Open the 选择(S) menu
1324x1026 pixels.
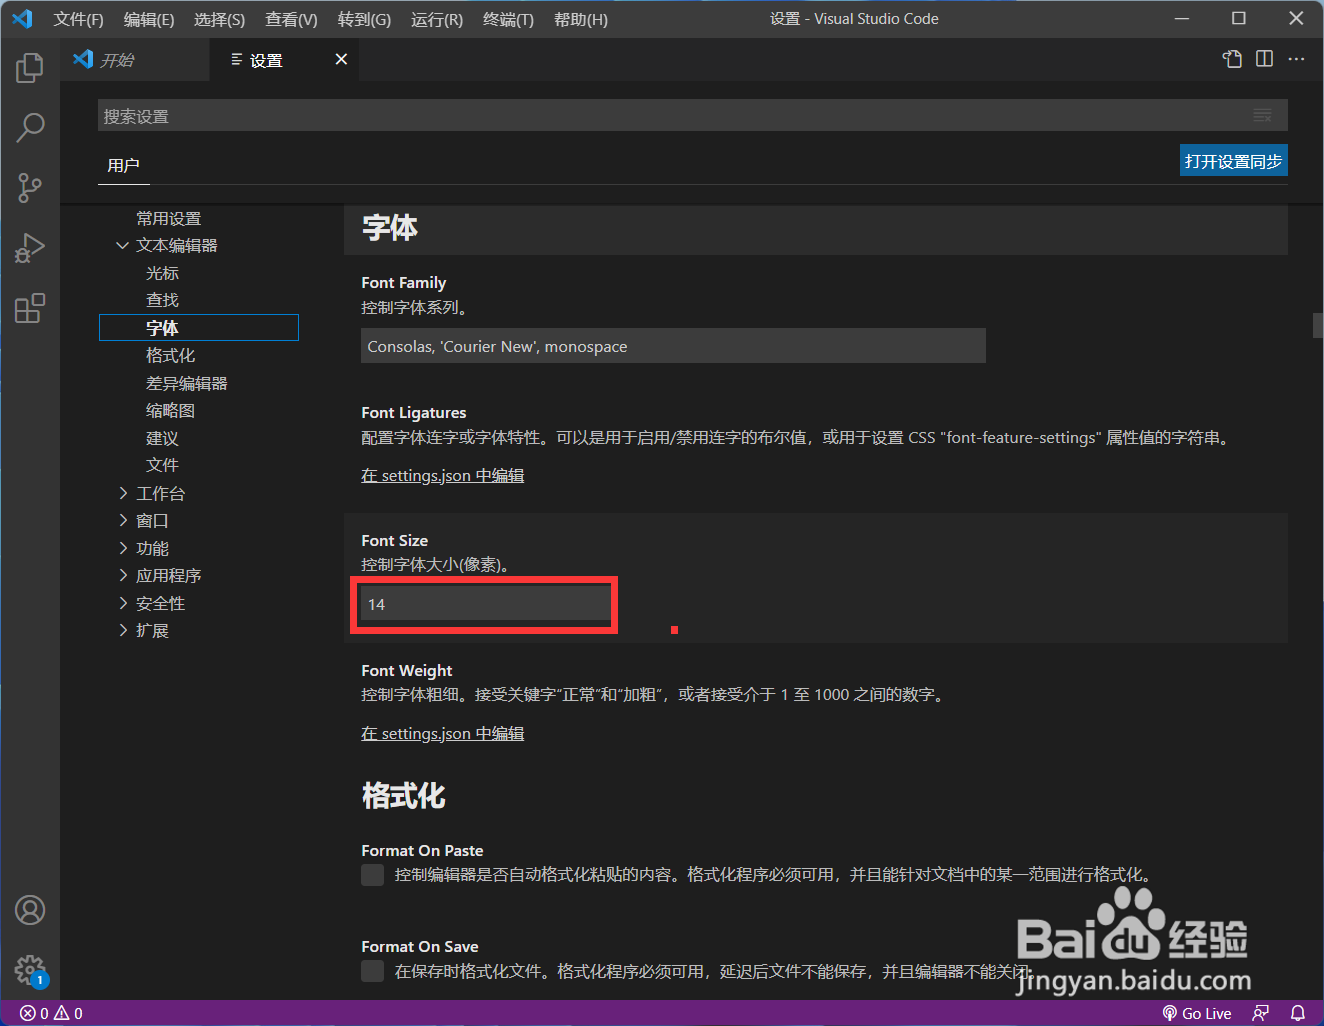(219, 19)
